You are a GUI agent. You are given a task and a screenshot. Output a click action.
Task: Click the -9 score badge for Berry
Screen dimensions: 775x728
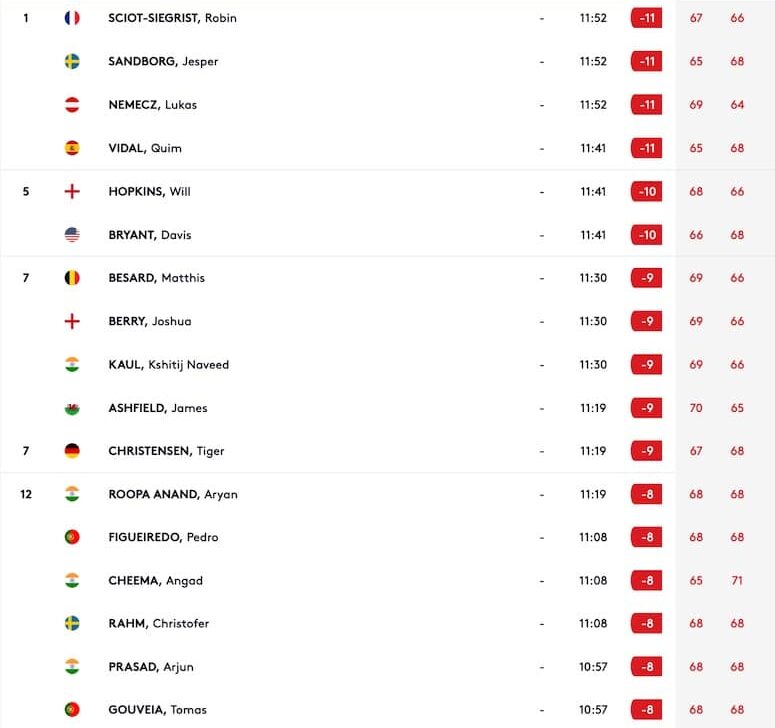click(x=646, y=321)
